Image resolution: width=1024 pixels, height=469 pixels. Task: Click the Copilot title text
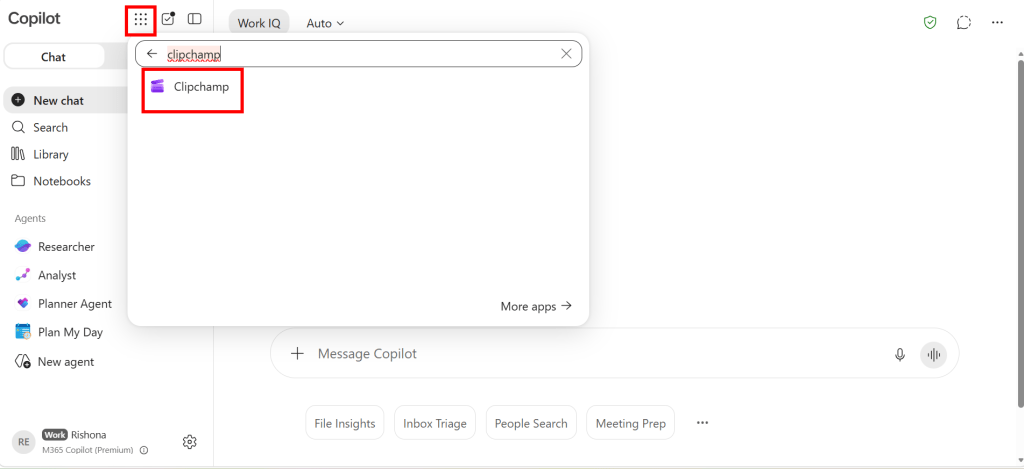34,18
